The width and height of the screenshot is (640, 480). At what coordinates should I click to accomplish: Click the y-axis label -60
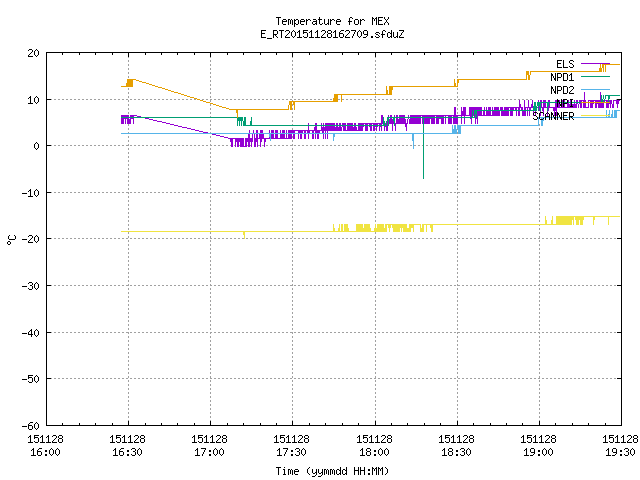point(31,426)
